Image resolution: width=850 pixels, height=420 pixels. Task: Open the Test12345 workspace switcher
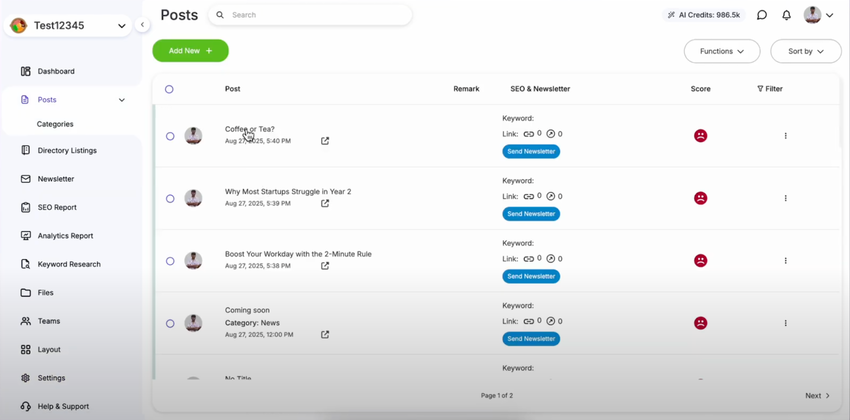(x=68, y=26)
